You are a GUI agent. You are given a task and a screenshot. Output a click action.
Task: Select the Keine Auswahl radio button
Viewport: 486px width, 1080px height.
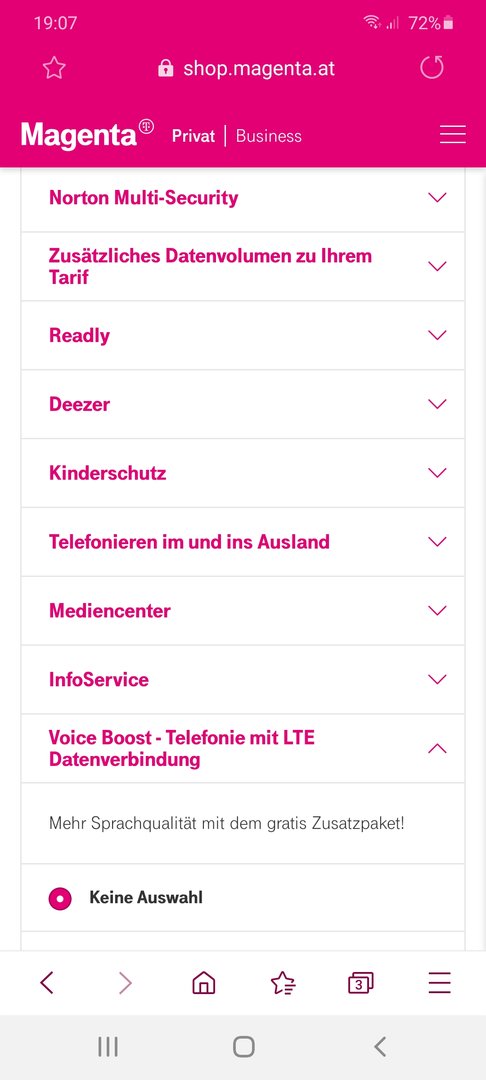tap(60, 898)
